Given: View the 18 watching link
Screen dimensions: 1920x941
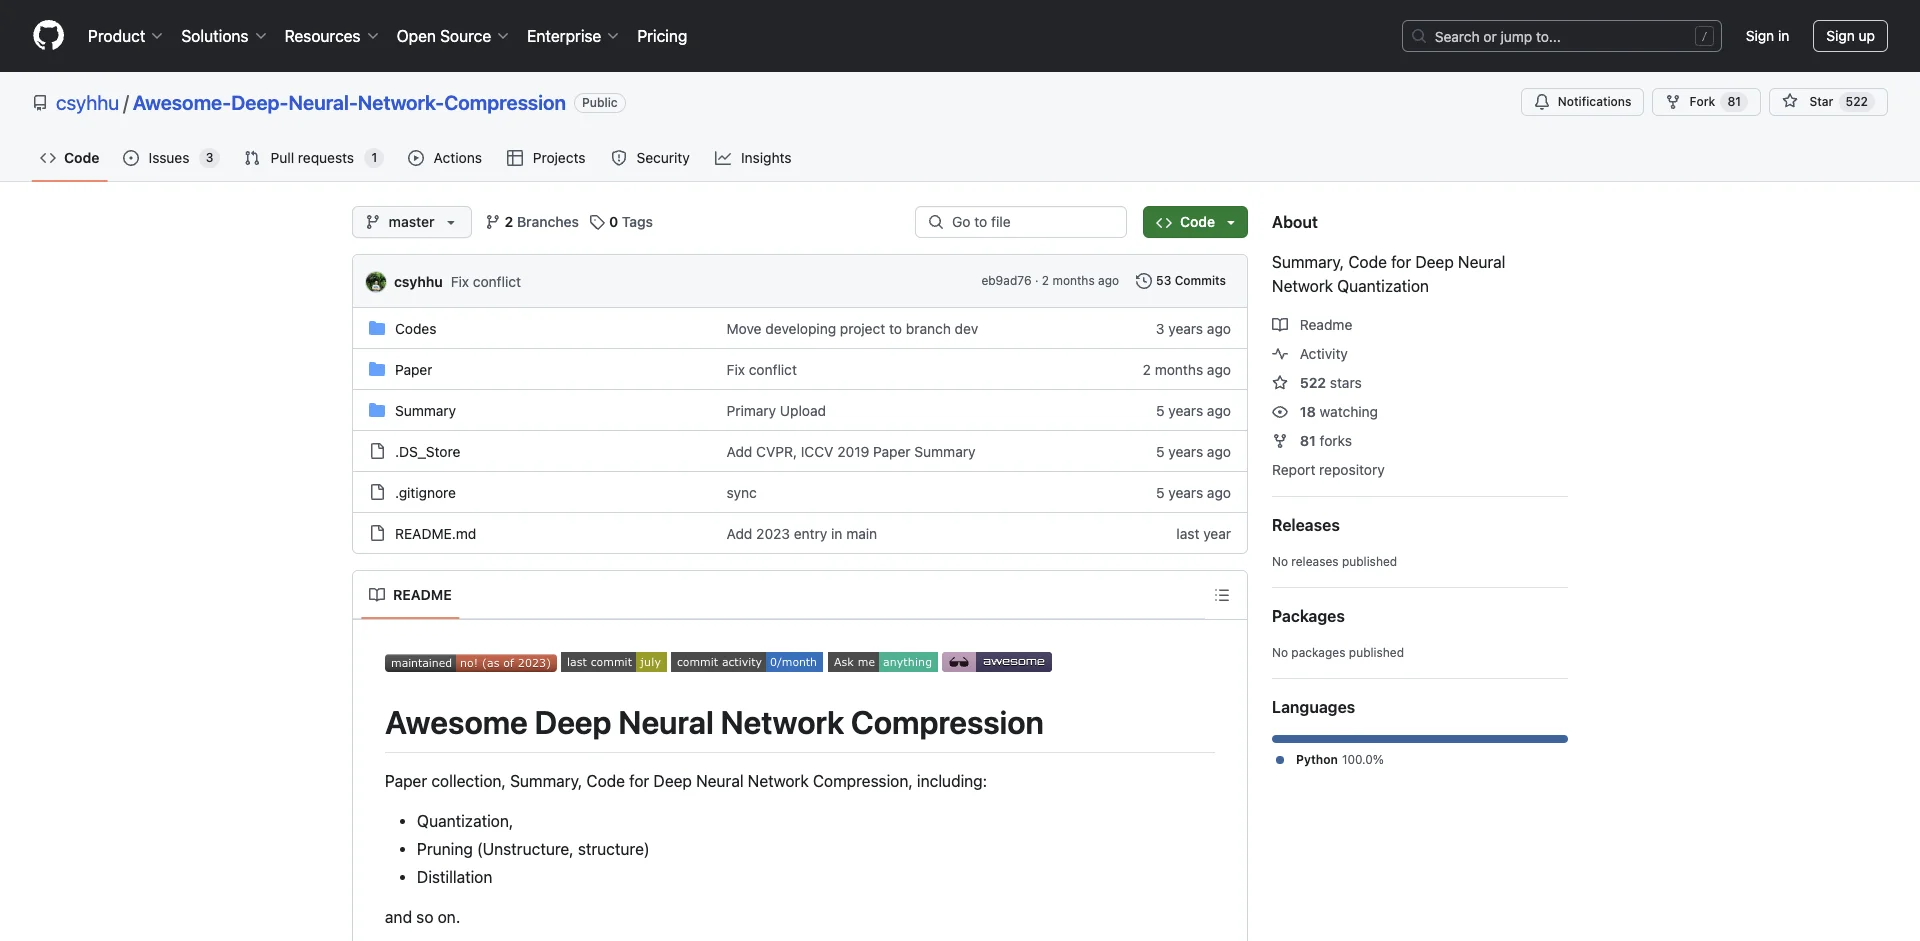Looking at the screenshot, I should (1325, 412).
